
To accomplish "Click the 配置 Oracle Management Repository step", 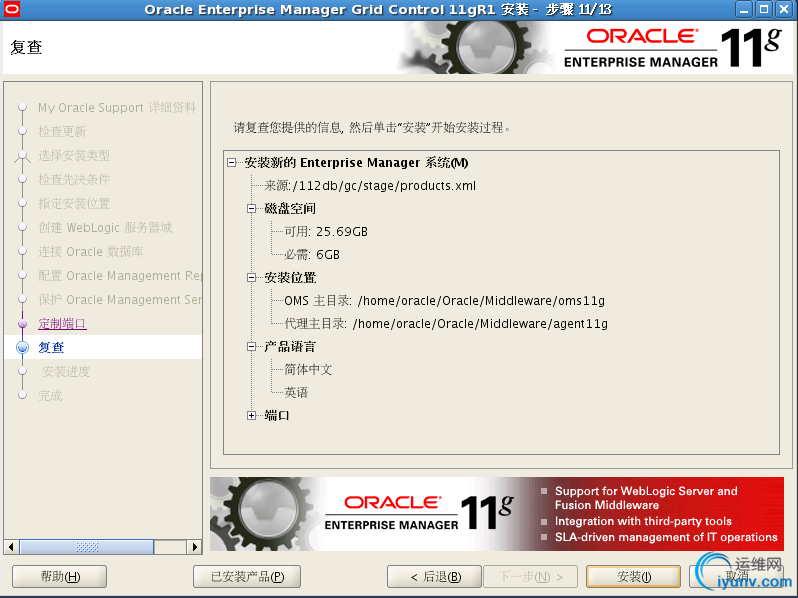I will tap(120, 276).
